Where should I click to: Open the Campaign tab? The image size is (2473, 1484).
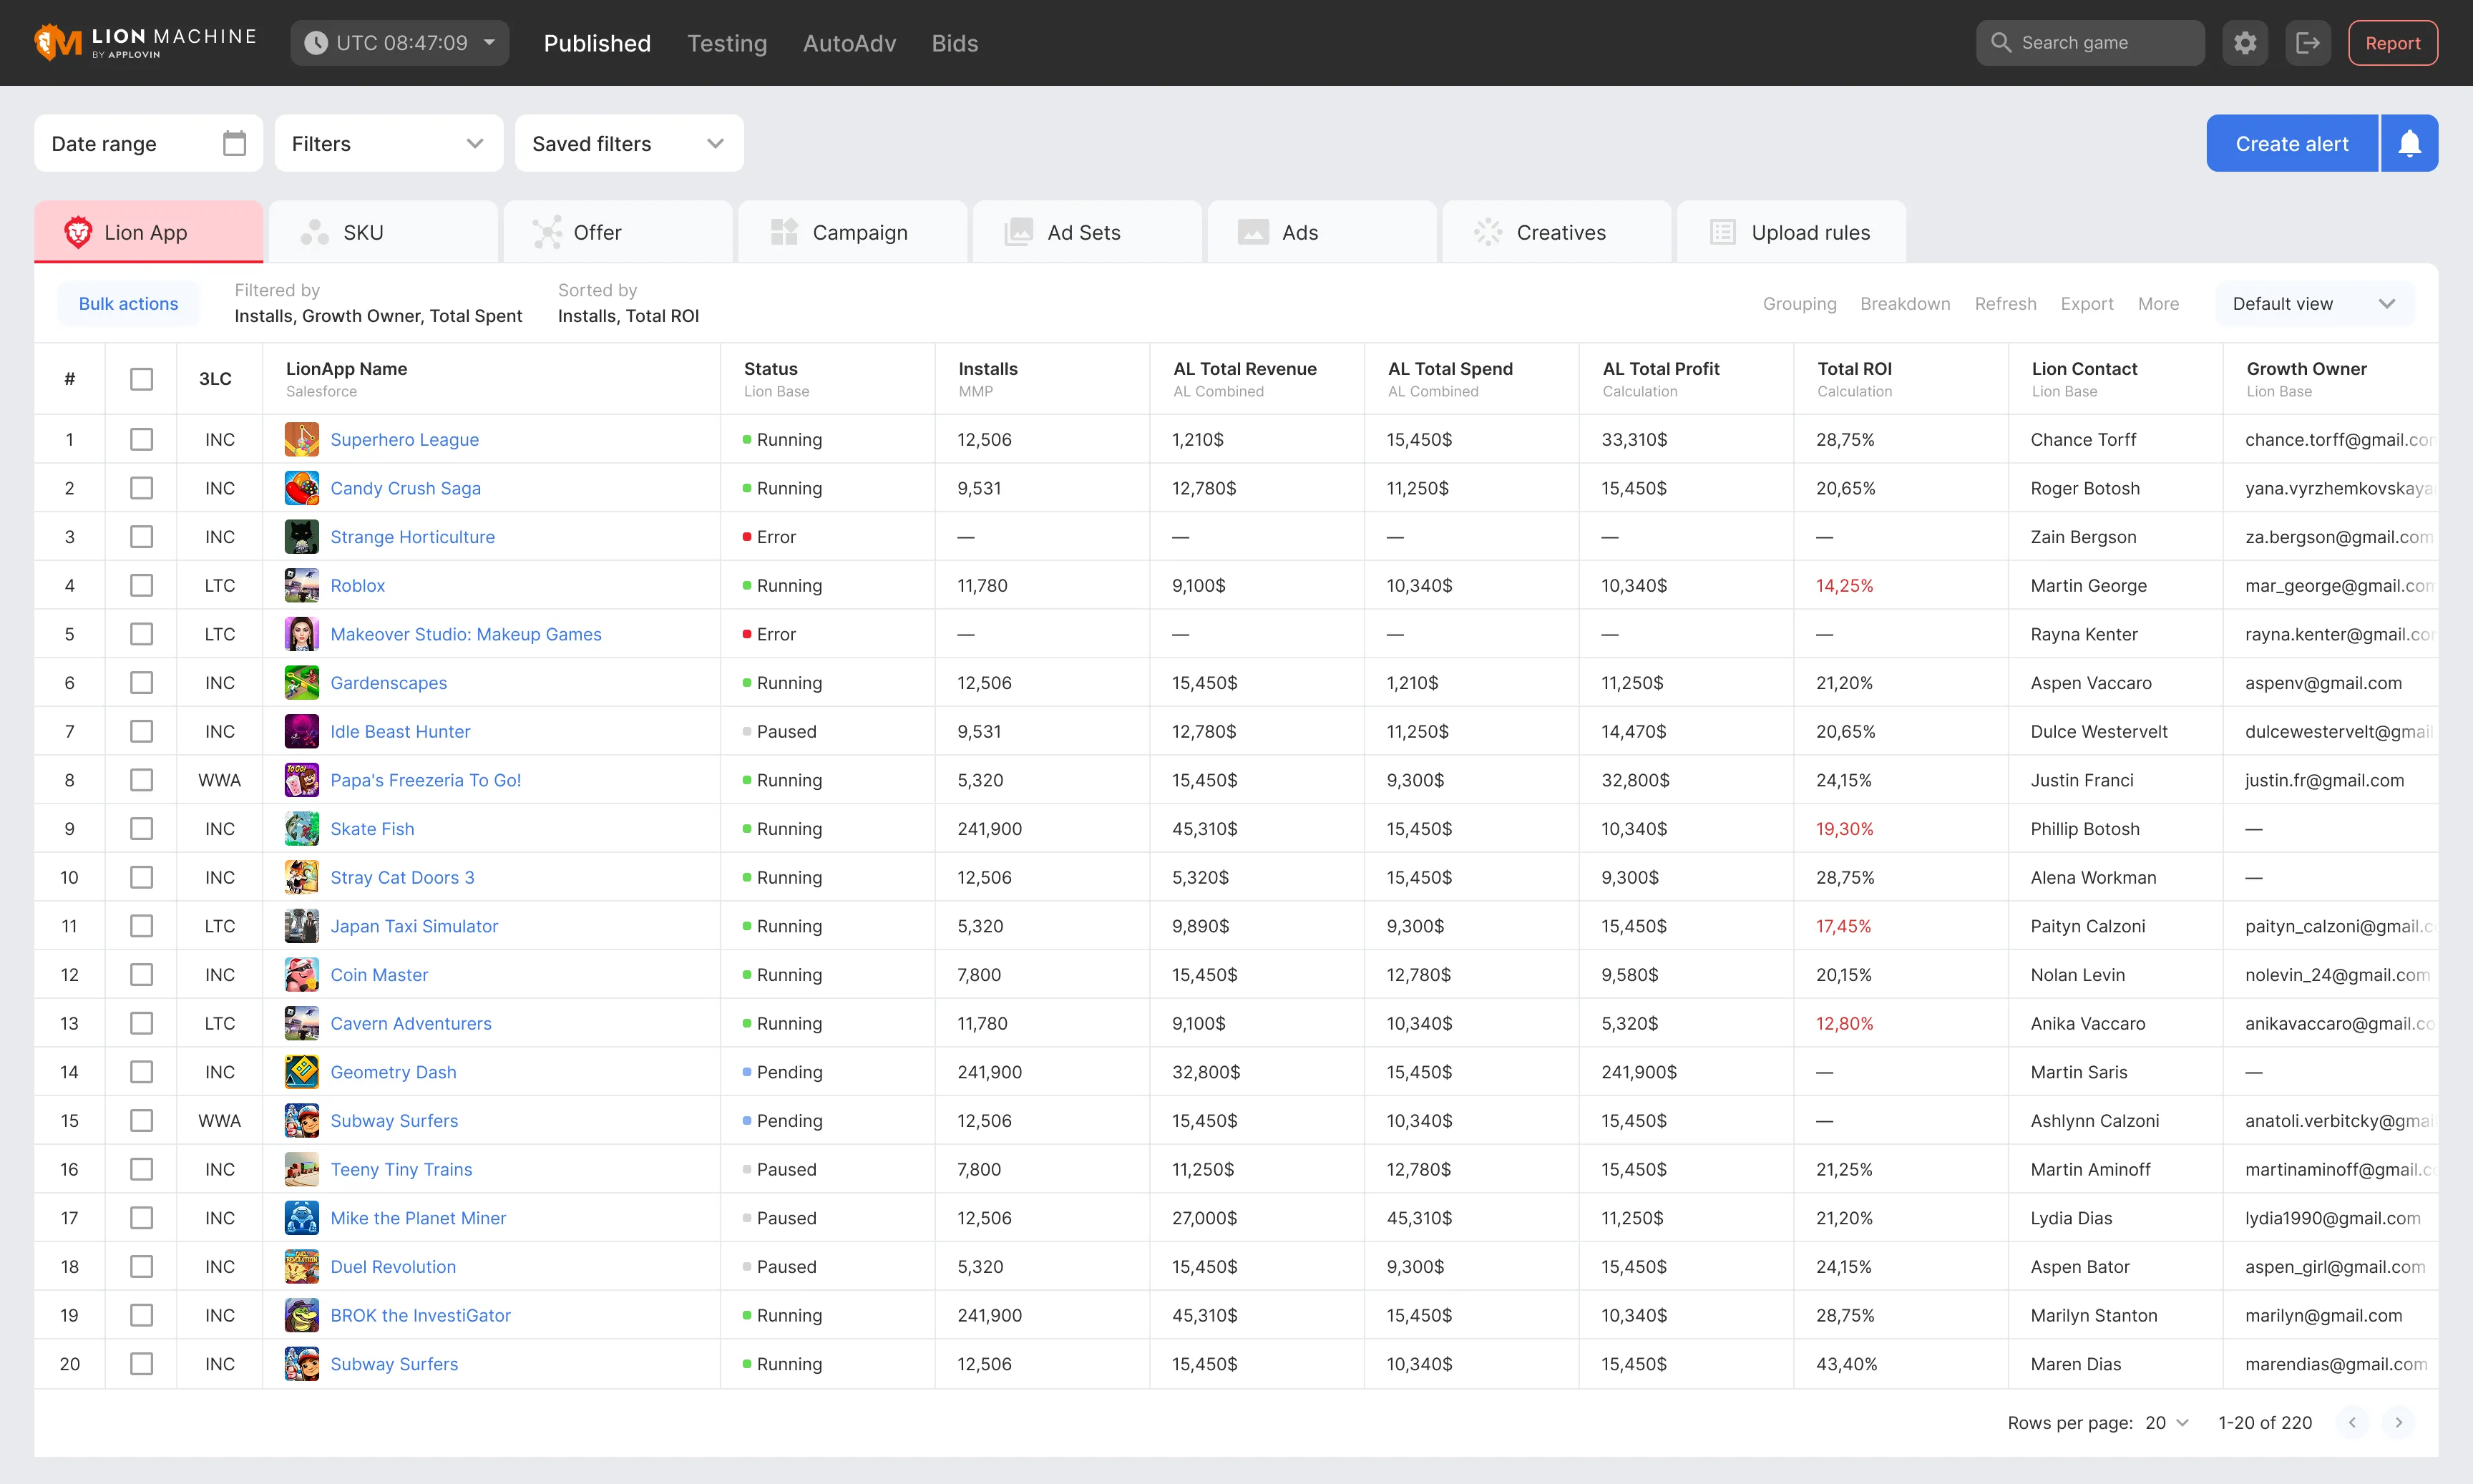853,232
